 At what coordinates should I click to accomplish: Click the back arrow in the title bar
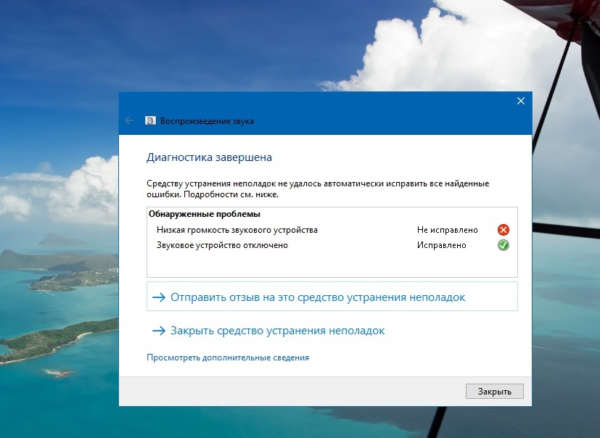(129, 120)
